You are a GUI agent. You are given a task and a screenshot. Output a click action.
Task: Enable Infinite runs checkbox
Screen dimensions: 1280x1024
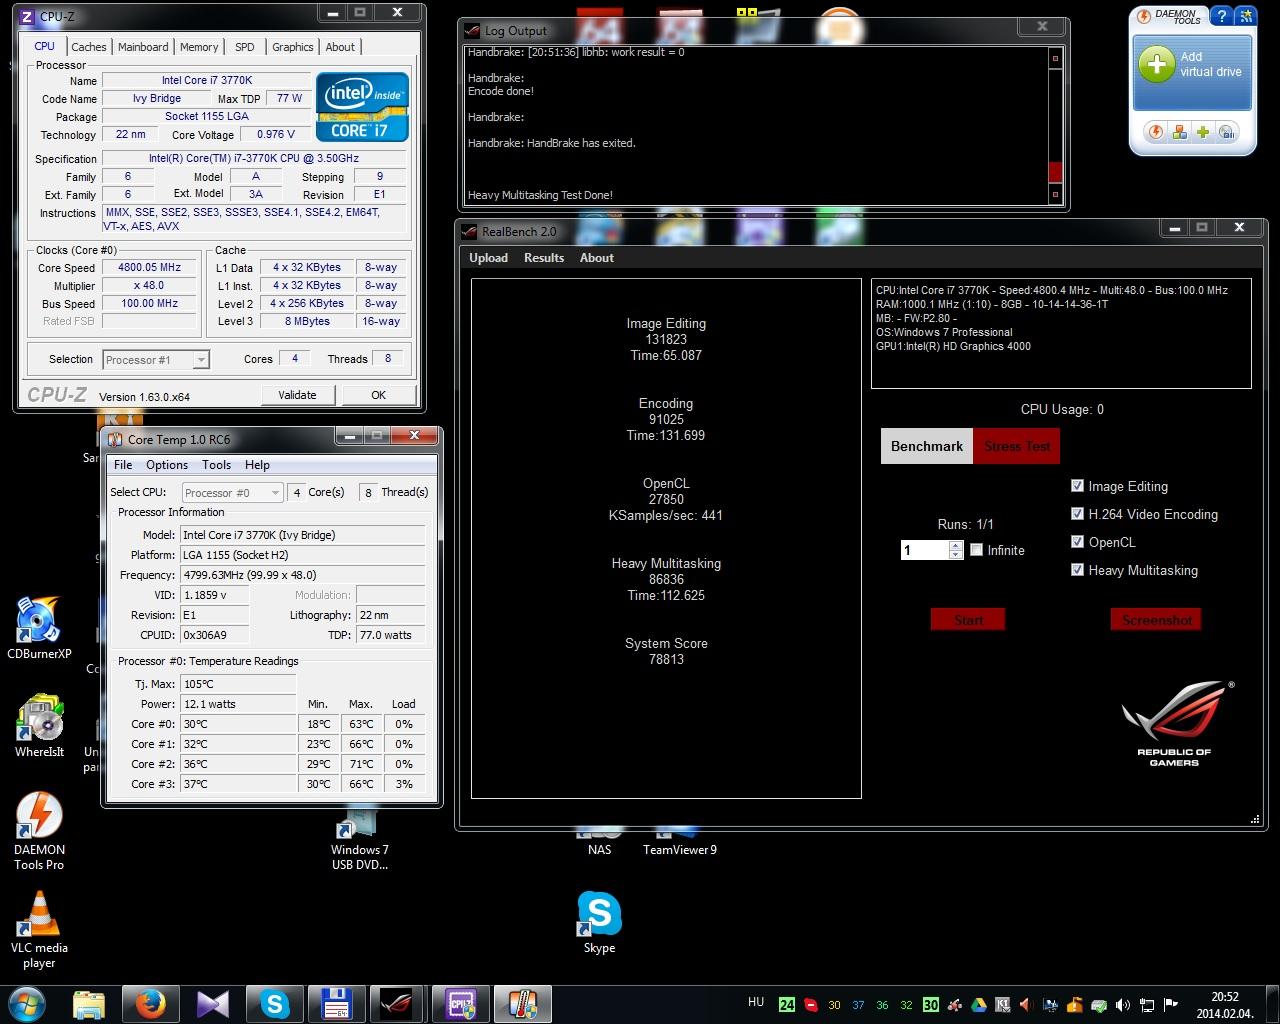point(977,550)
